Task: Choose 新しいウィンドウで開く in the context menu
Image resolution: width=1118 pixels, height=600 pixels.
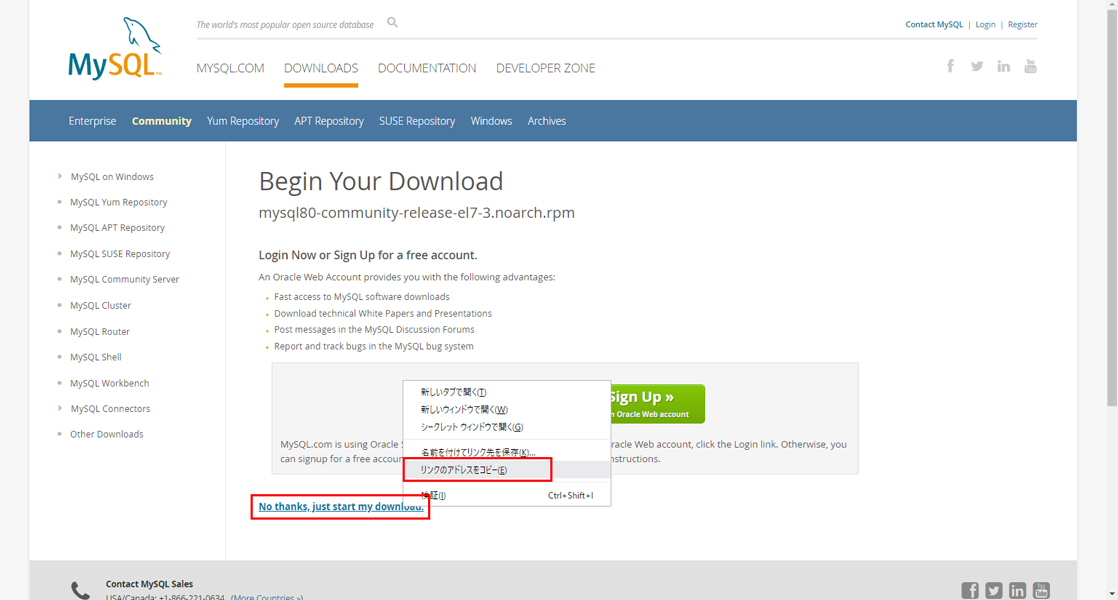Action: 506,410
